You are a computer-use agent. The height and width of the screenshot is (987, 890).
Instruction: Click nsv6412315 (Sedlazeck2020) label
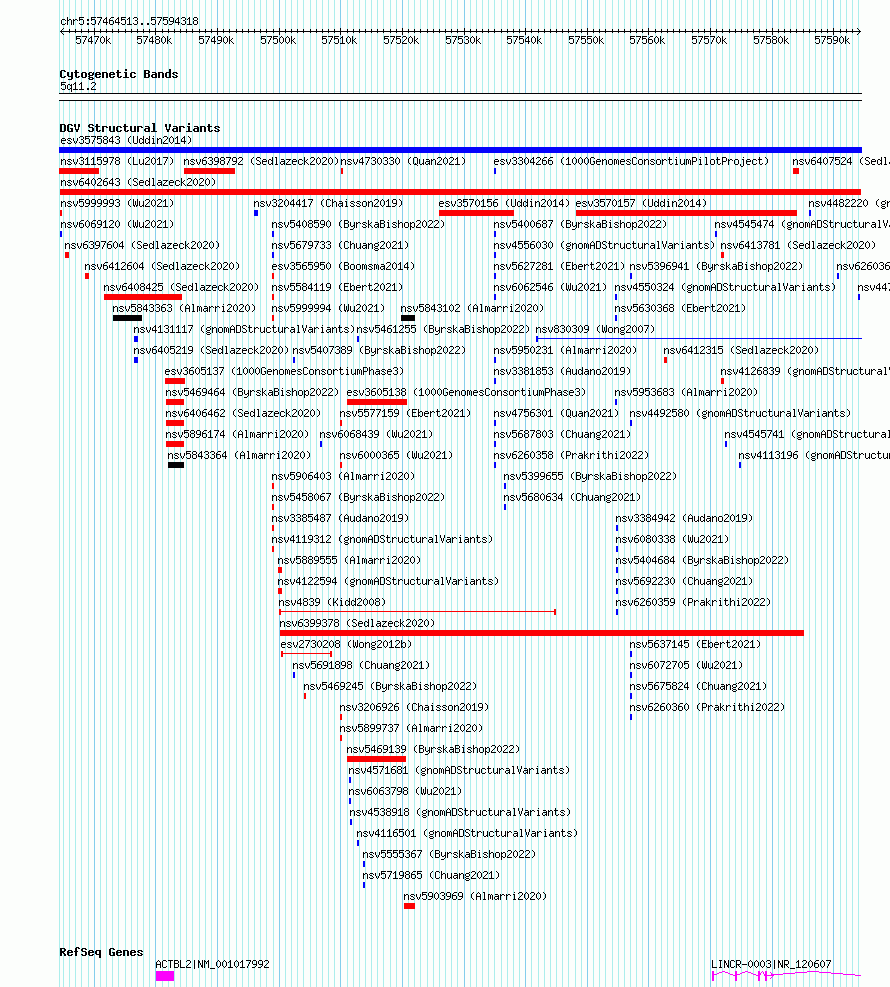[x=741, y=350]
